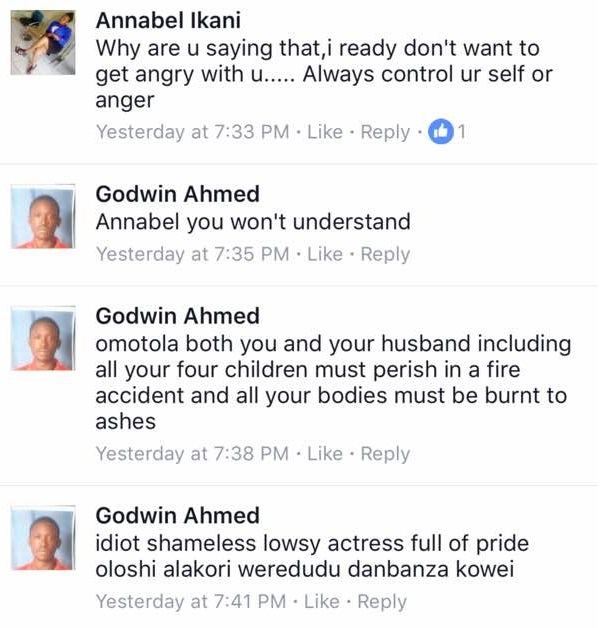Open Annabel Ikani's profile picture
This screenshot has width=607, height=628.
pyautogui.click(x=43, y=42)
